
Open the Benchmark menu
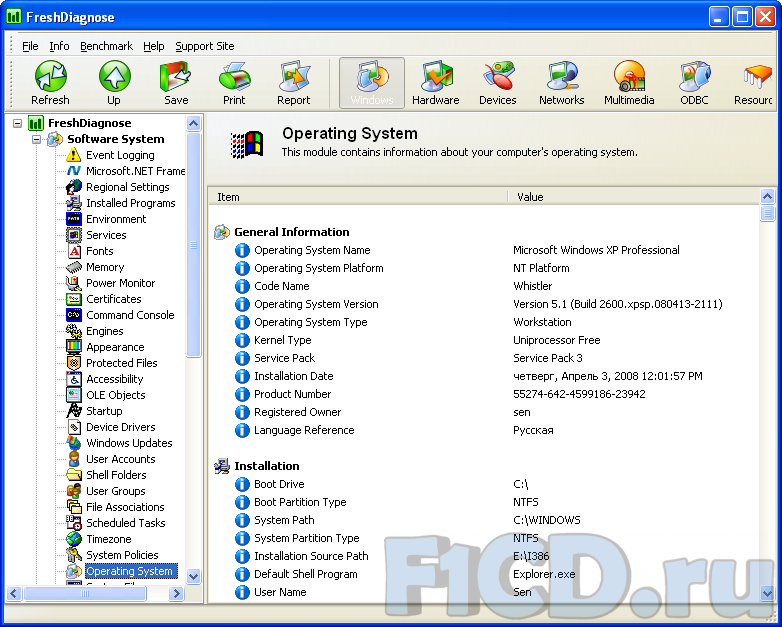click(106, 46)
